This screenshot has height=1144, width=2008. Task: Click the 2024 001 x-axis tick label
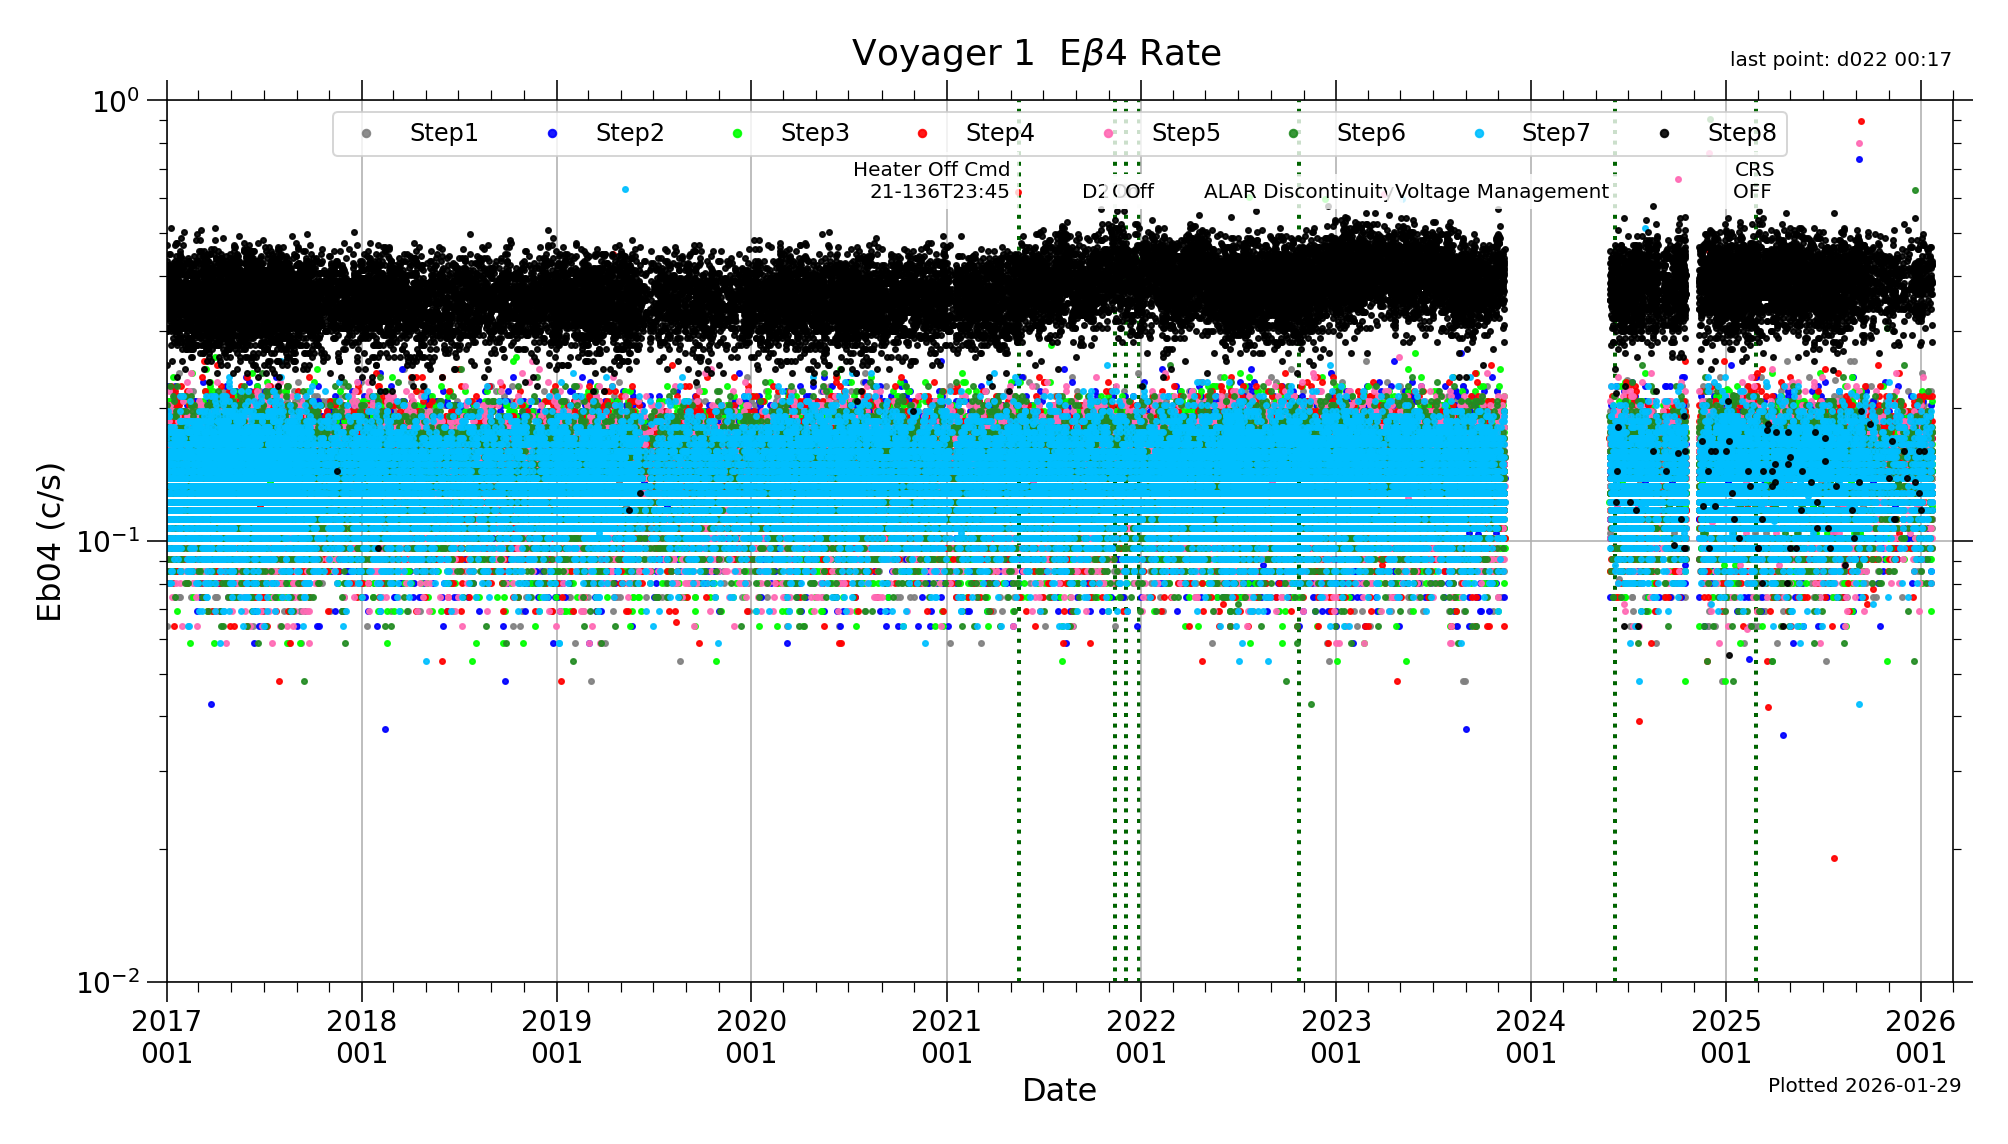(1530, 1037)
